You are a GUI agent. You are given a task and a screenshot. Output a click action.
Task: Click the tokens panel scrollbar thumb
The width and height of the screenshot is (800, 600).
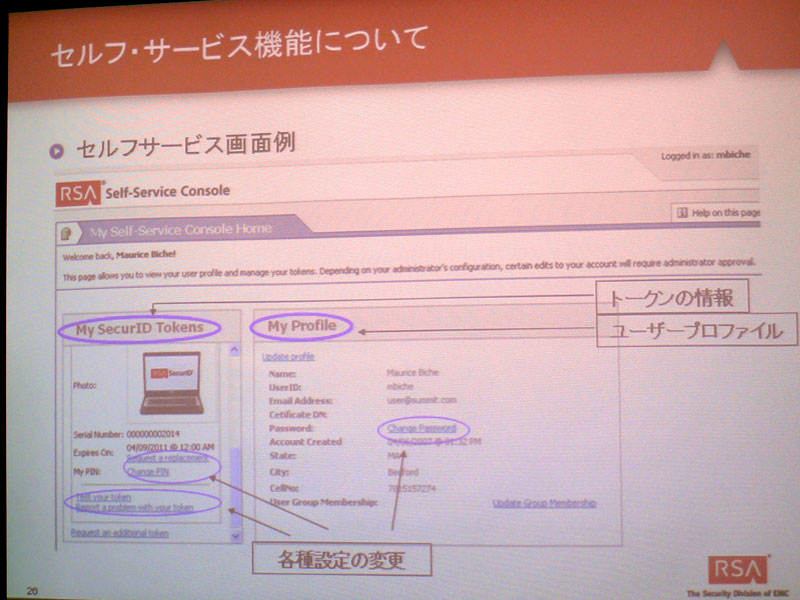[x=235, y=487]
